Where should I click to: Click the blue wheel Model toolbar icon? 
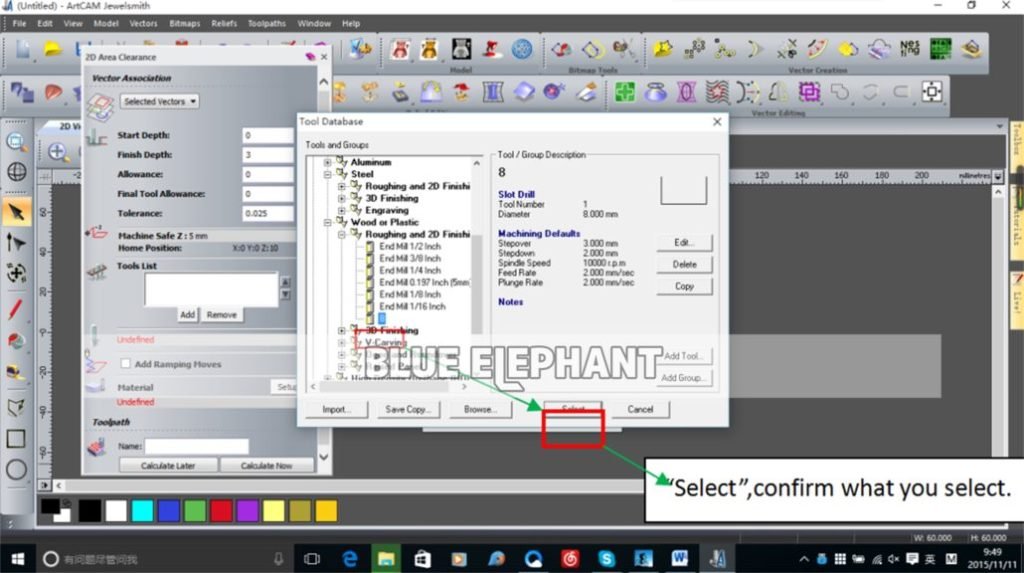[522, 49]
